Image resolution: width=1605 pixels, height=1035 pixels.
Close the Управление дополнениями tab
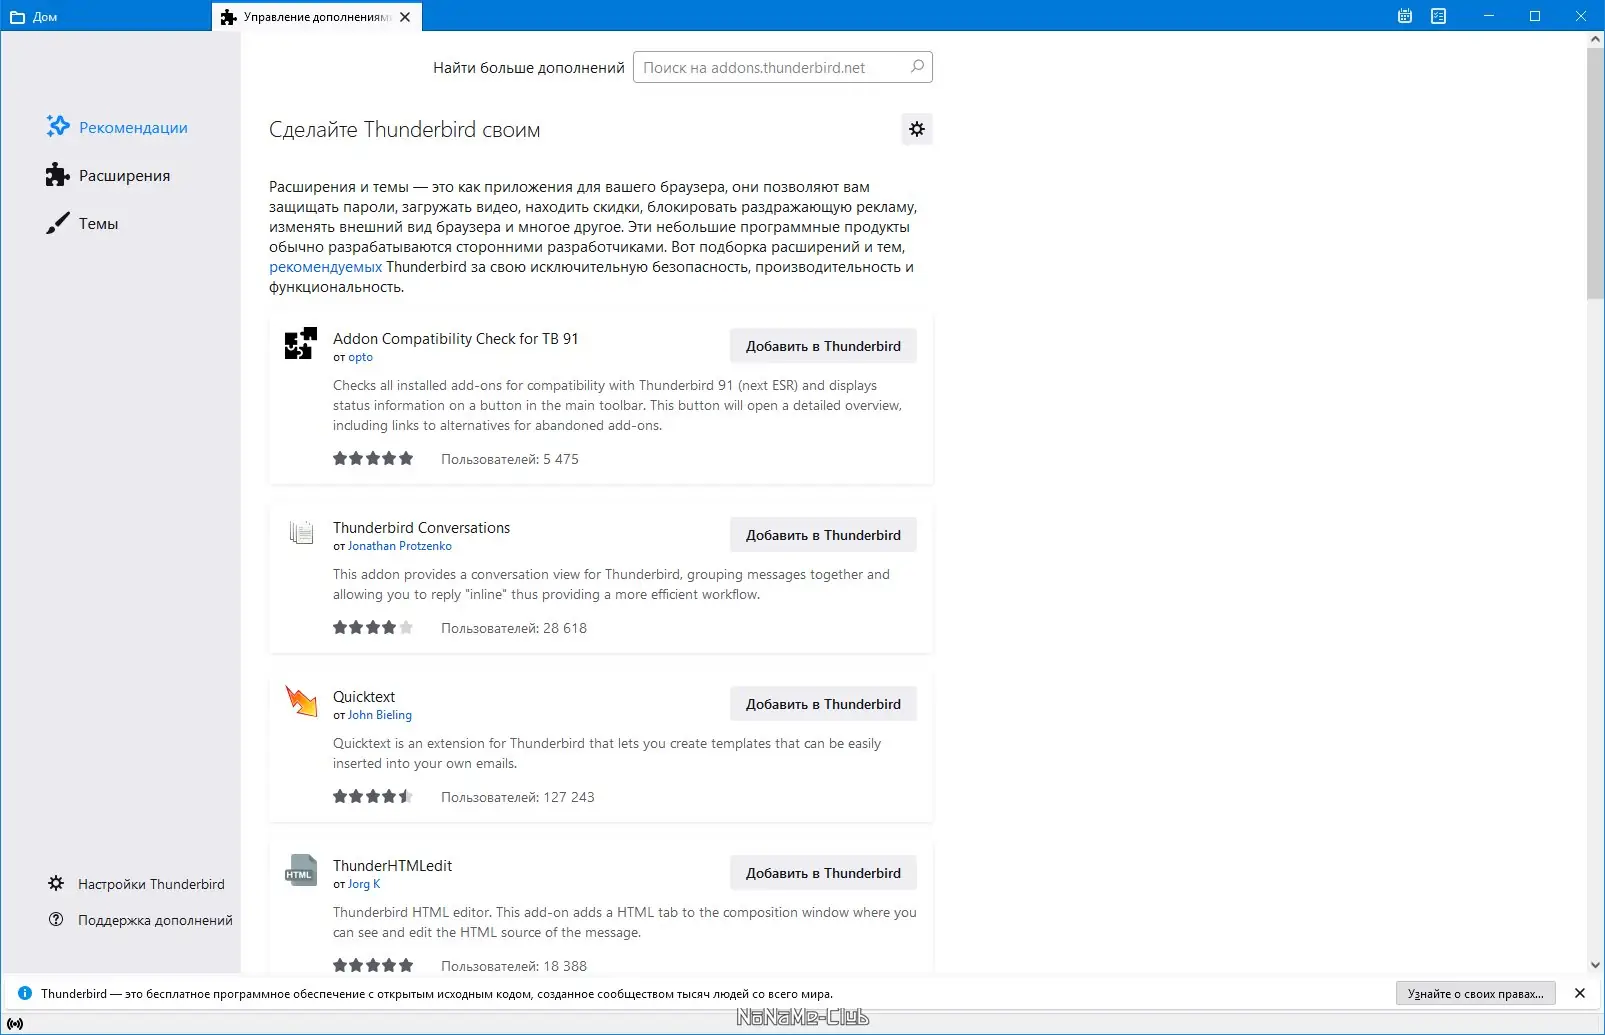click(405, 17)
